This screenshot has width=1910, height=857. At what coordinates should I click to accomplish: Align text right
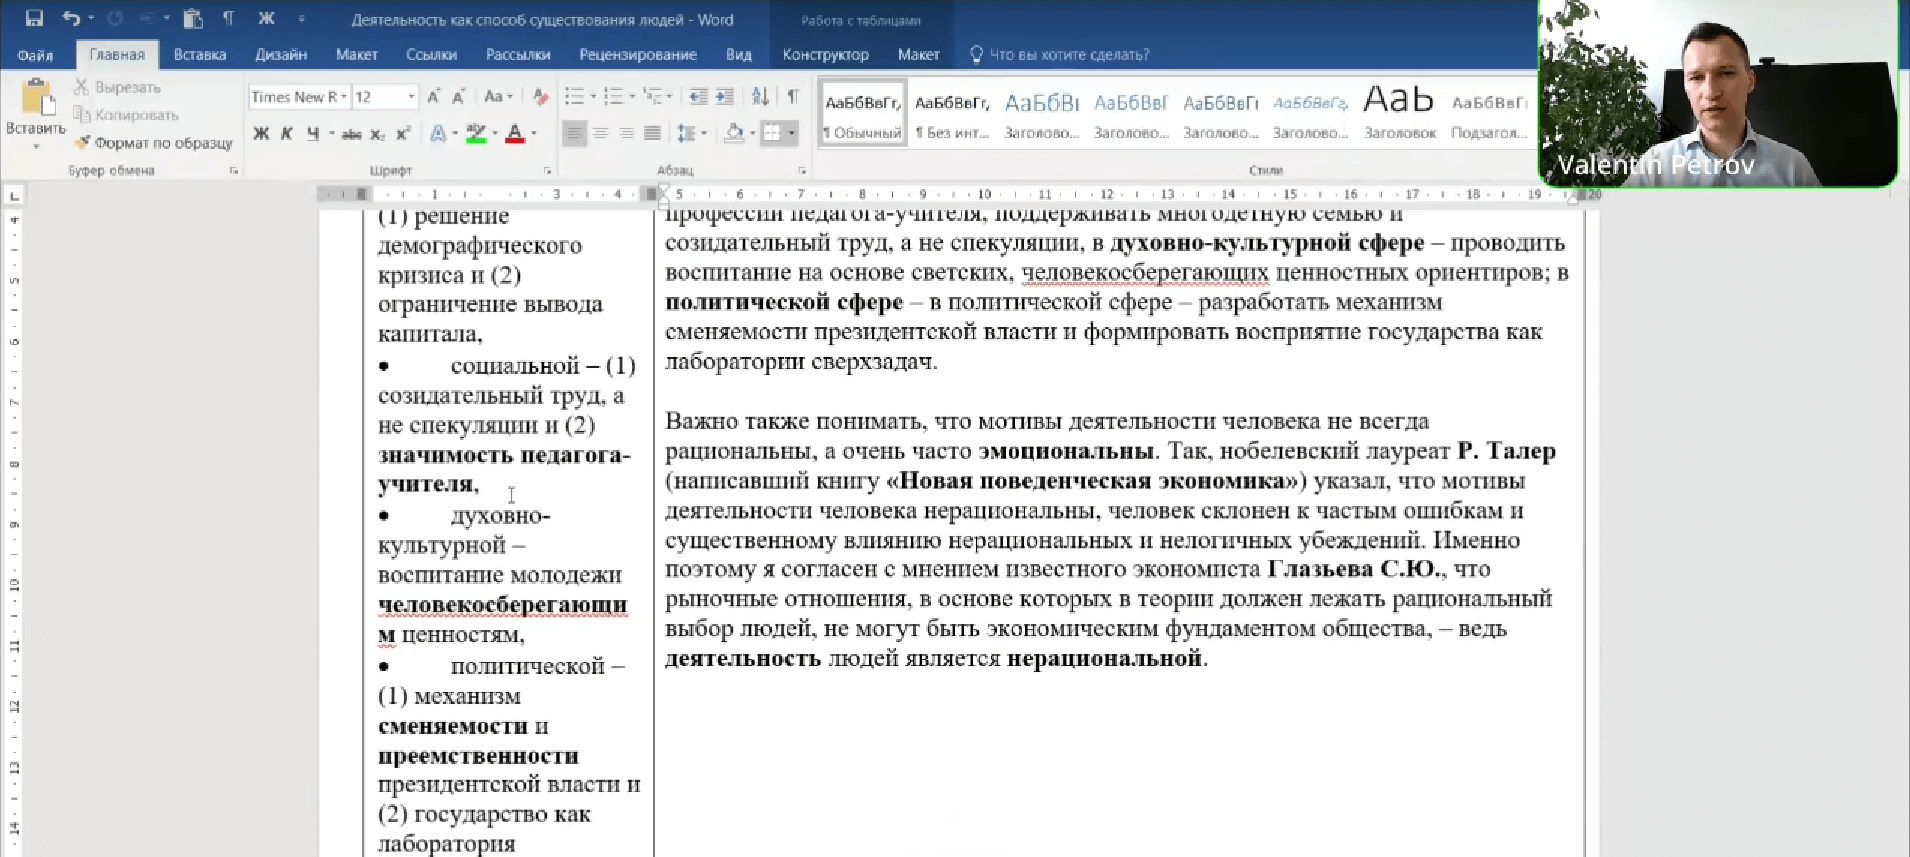click(x=626, y=133)
